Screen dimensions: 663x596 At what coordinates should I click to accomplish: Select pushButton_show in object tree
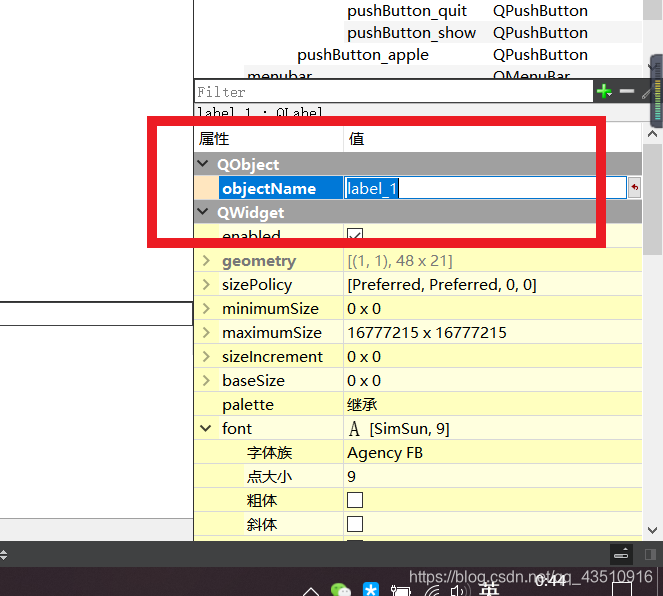click(x=411, y=33)
